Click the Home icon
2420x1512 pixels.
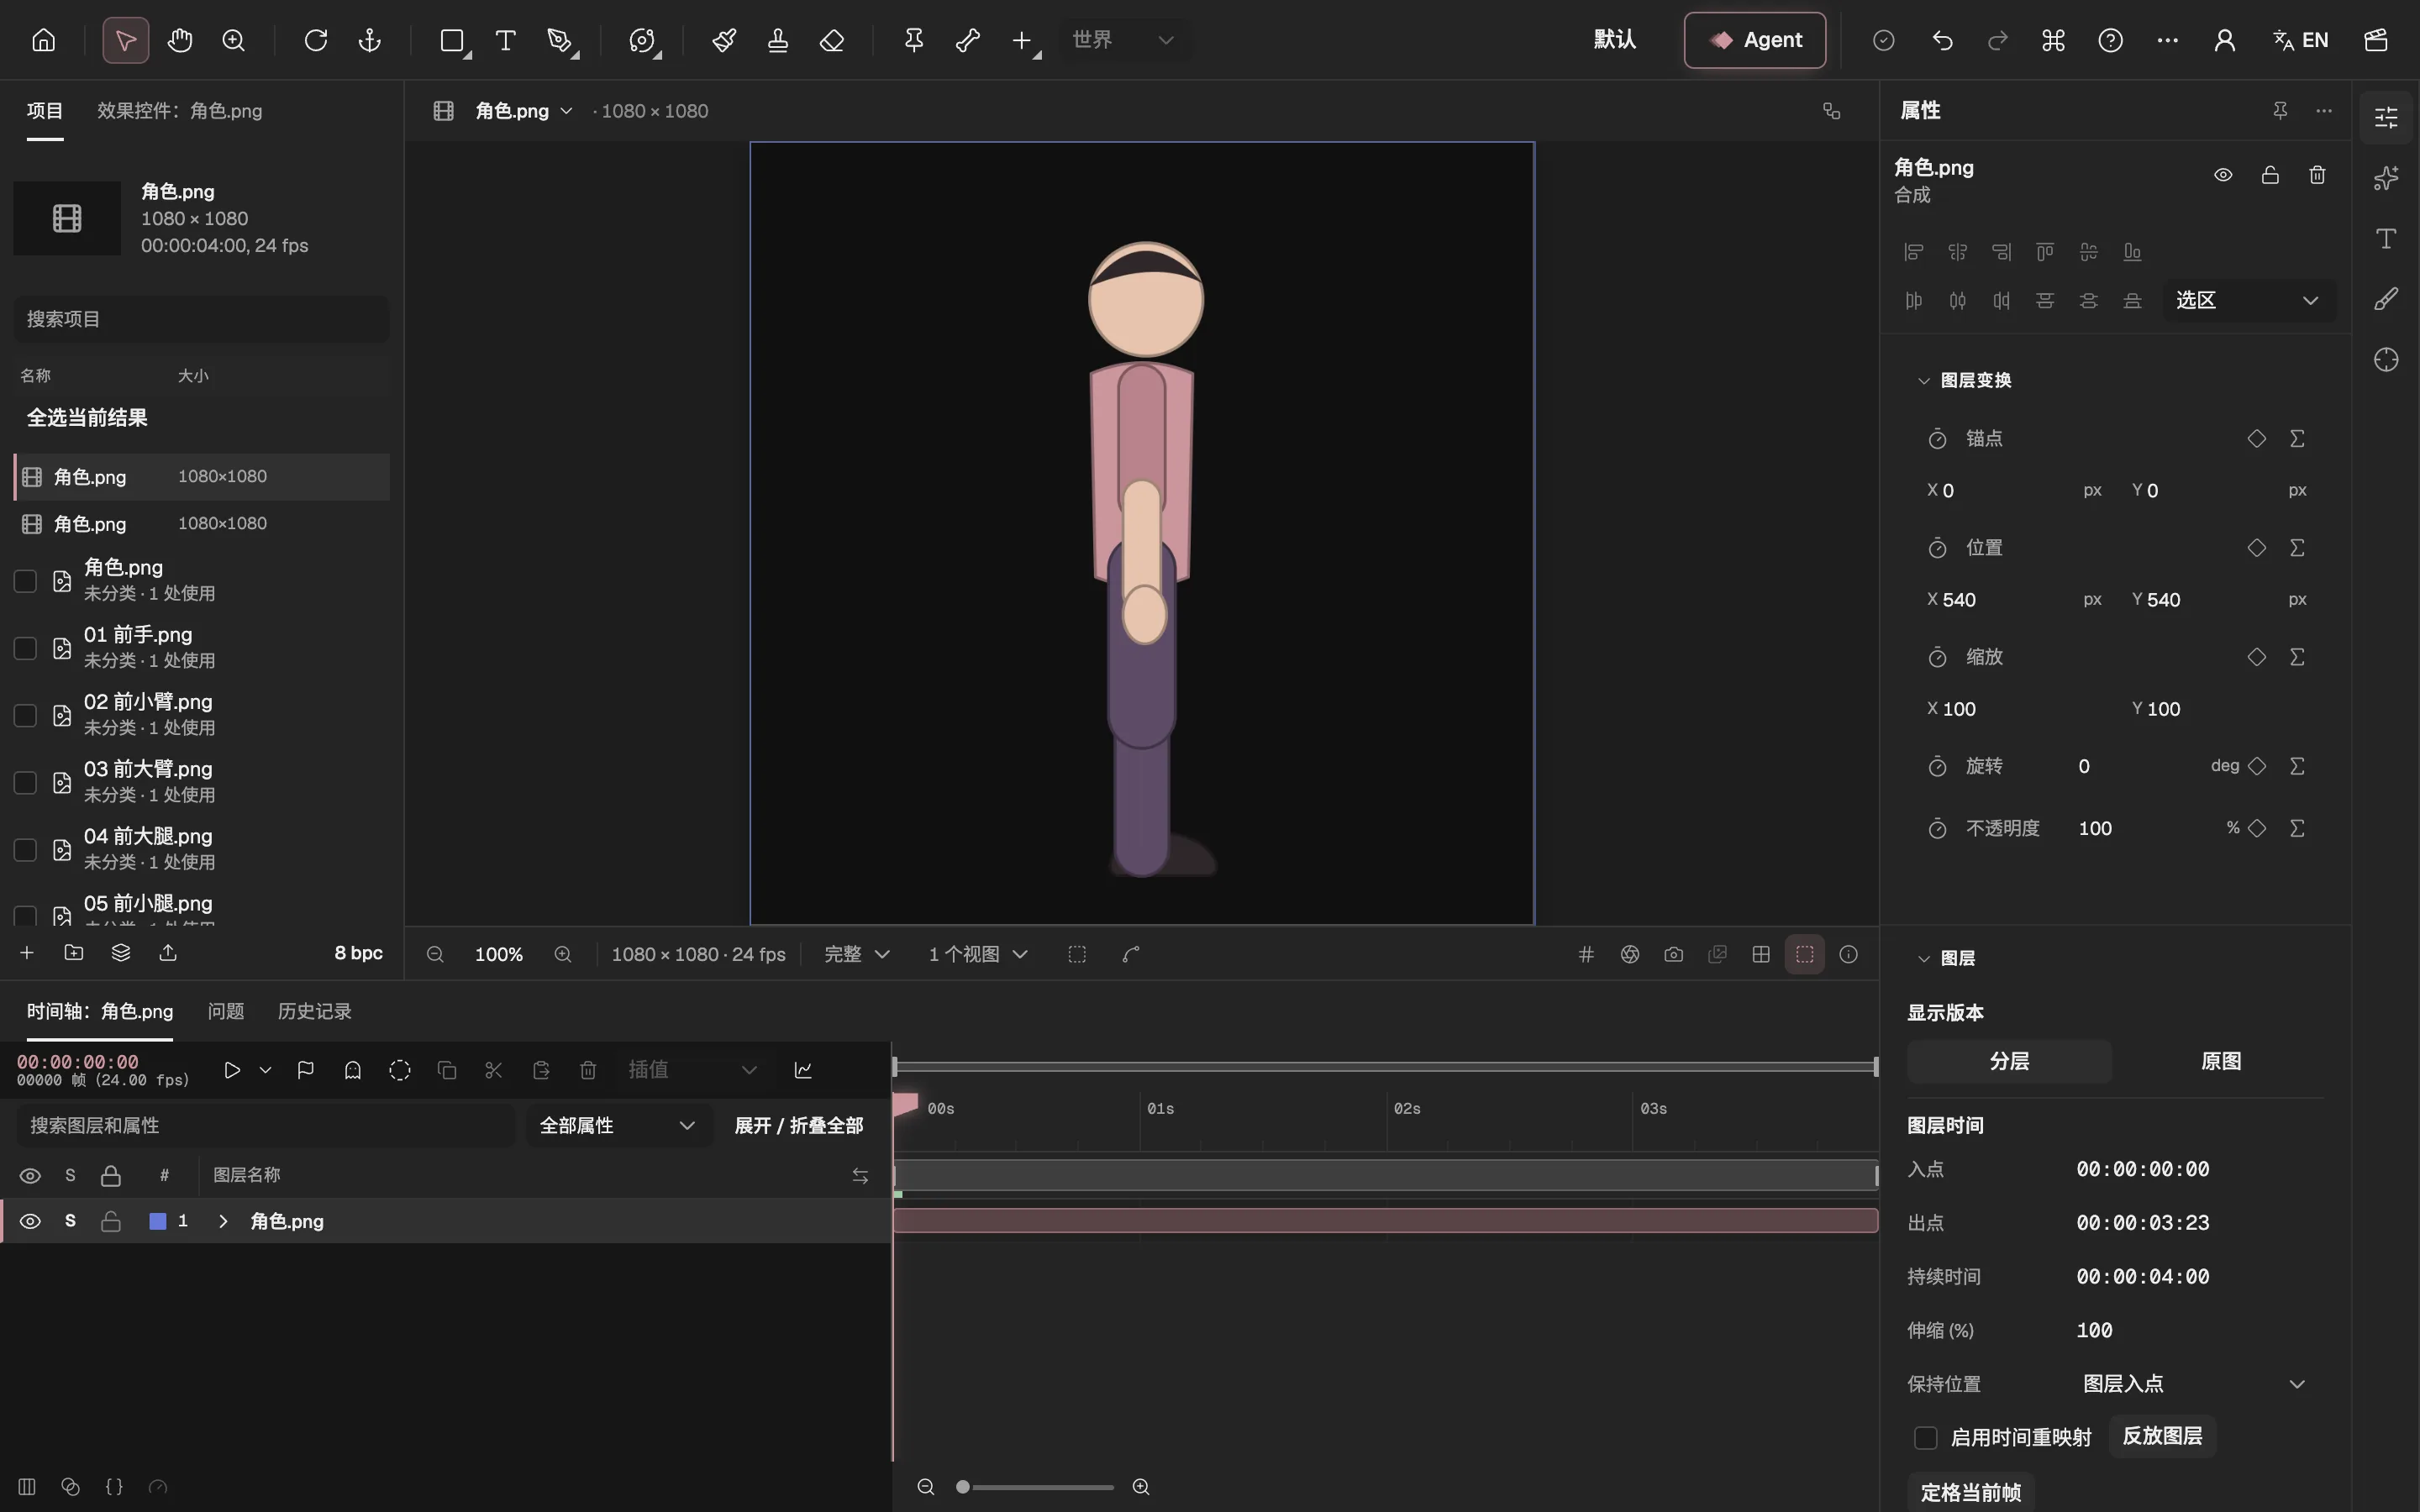click(43, 40)
